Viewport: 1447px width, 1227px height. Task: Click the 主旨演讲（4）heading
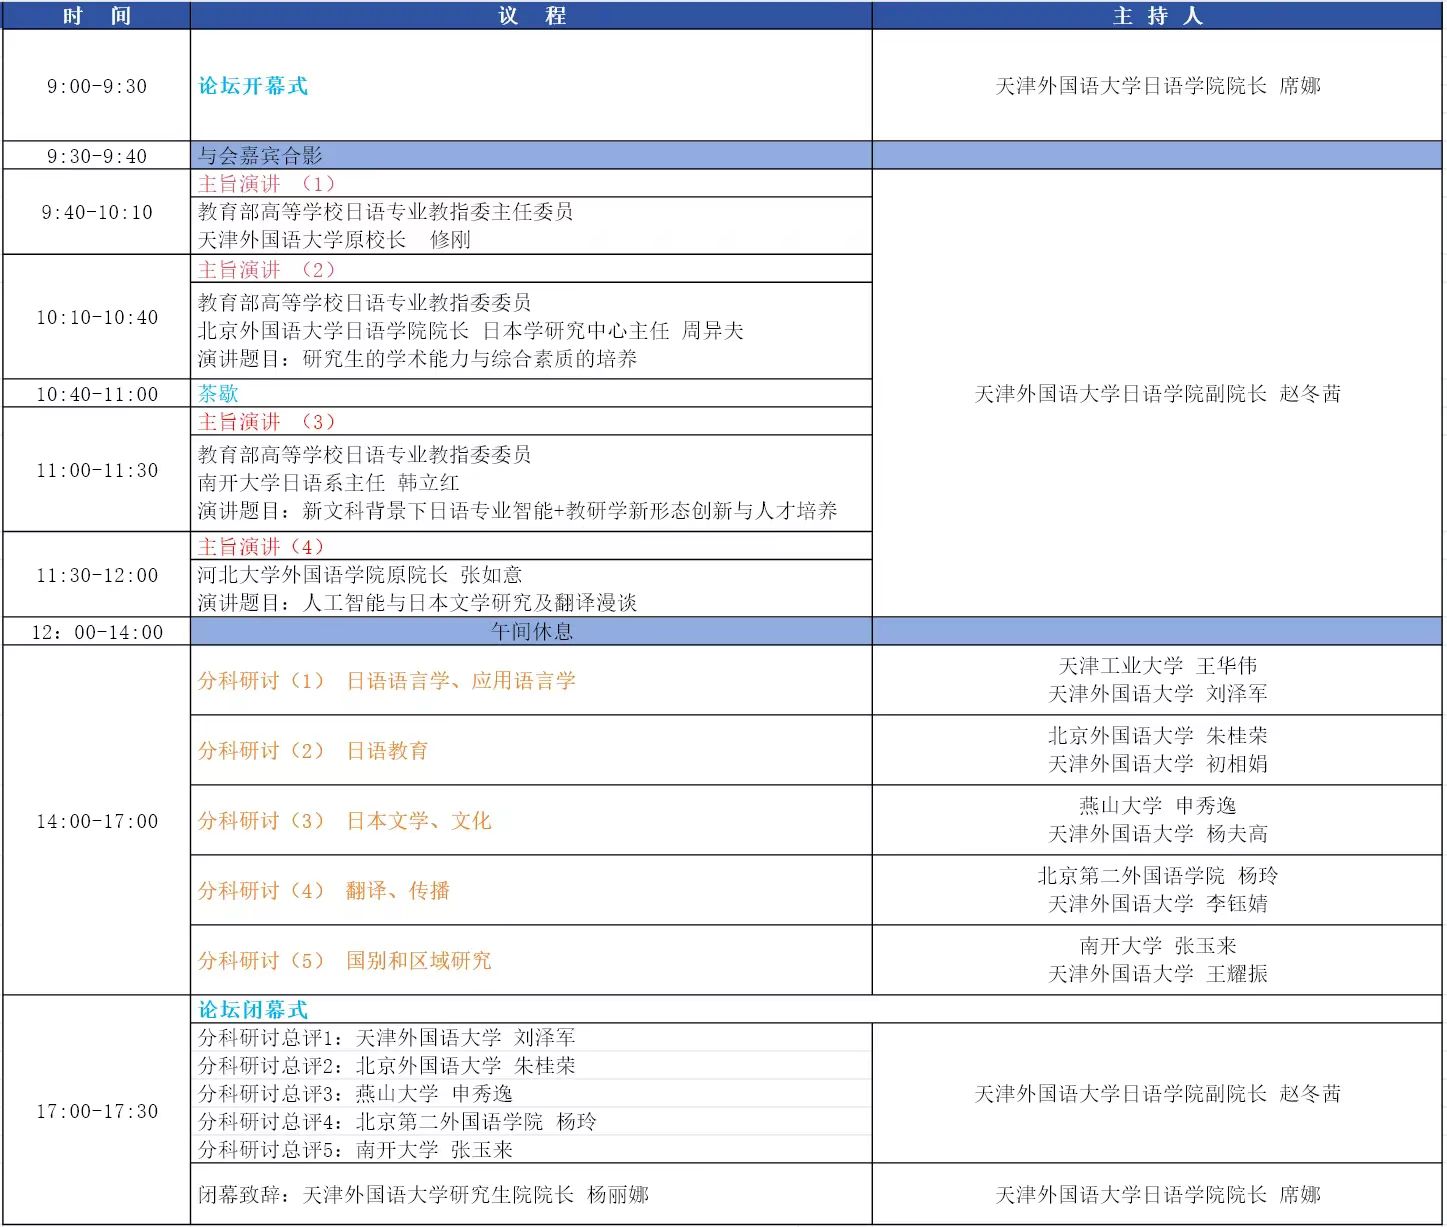coord(261,547)
